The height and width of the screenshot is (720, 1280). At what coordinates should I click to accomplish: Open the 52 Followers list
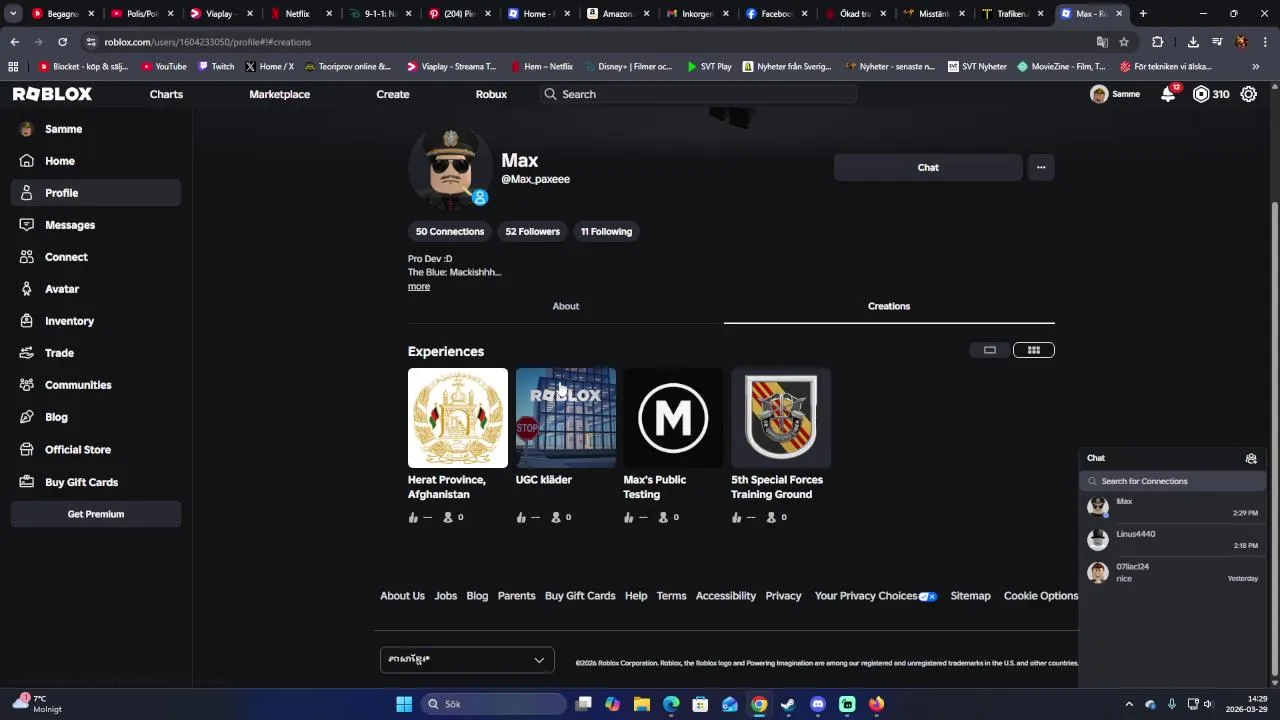532,231
